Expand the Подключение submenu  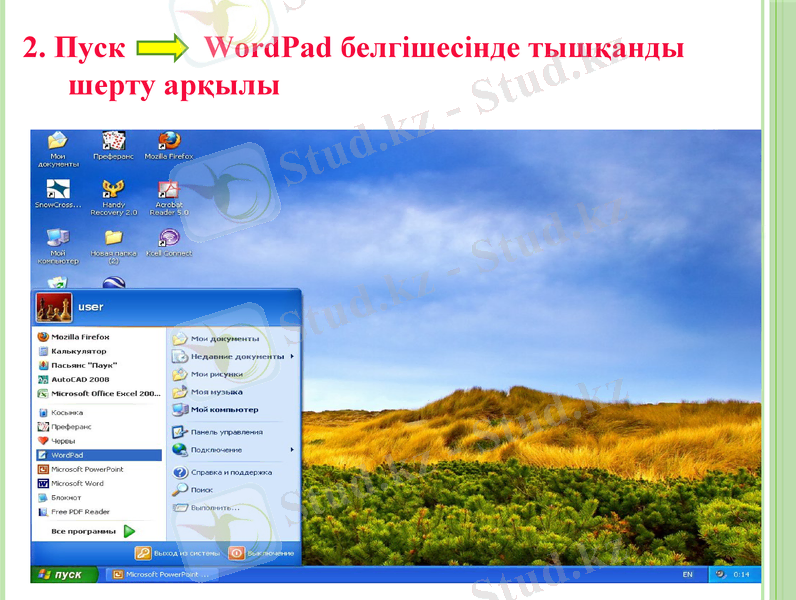click(x=233, y=450)
